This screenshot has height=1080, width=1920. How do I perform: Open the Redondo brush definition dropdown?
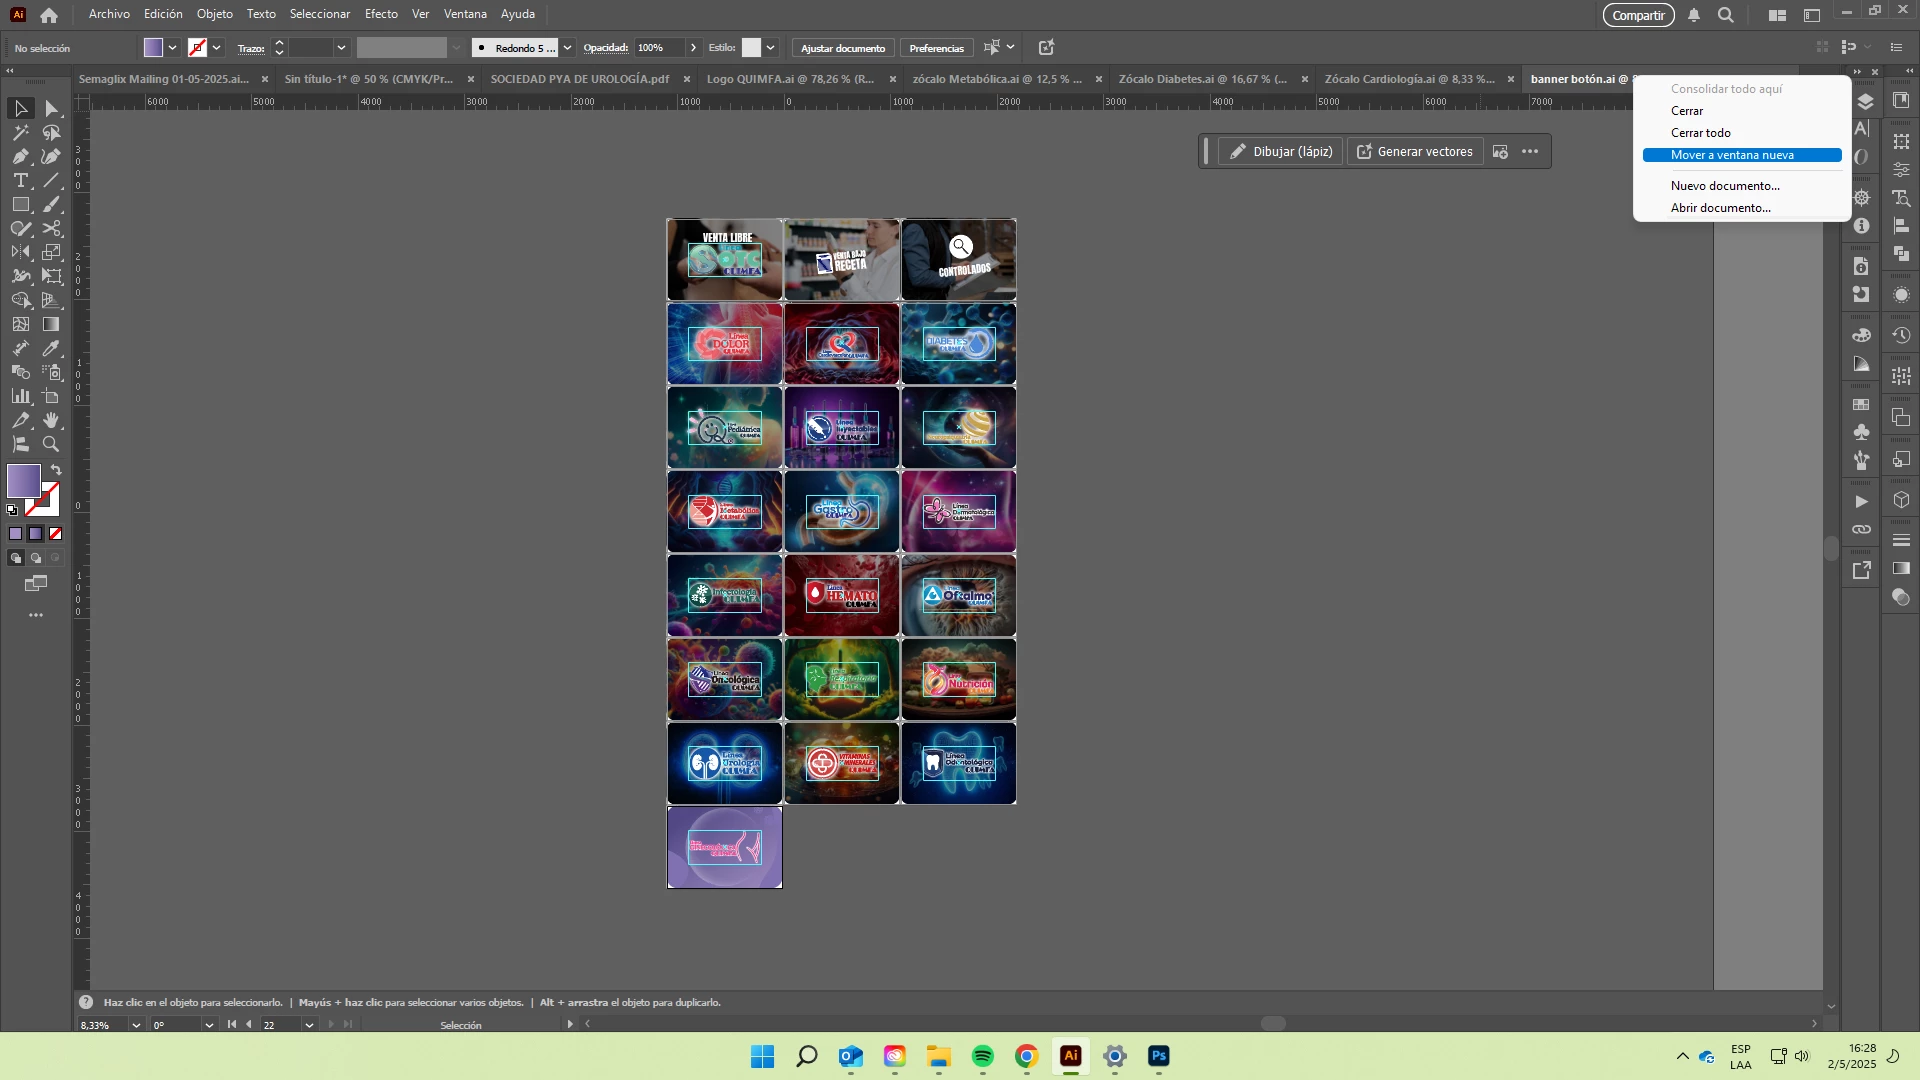[567, 48]
